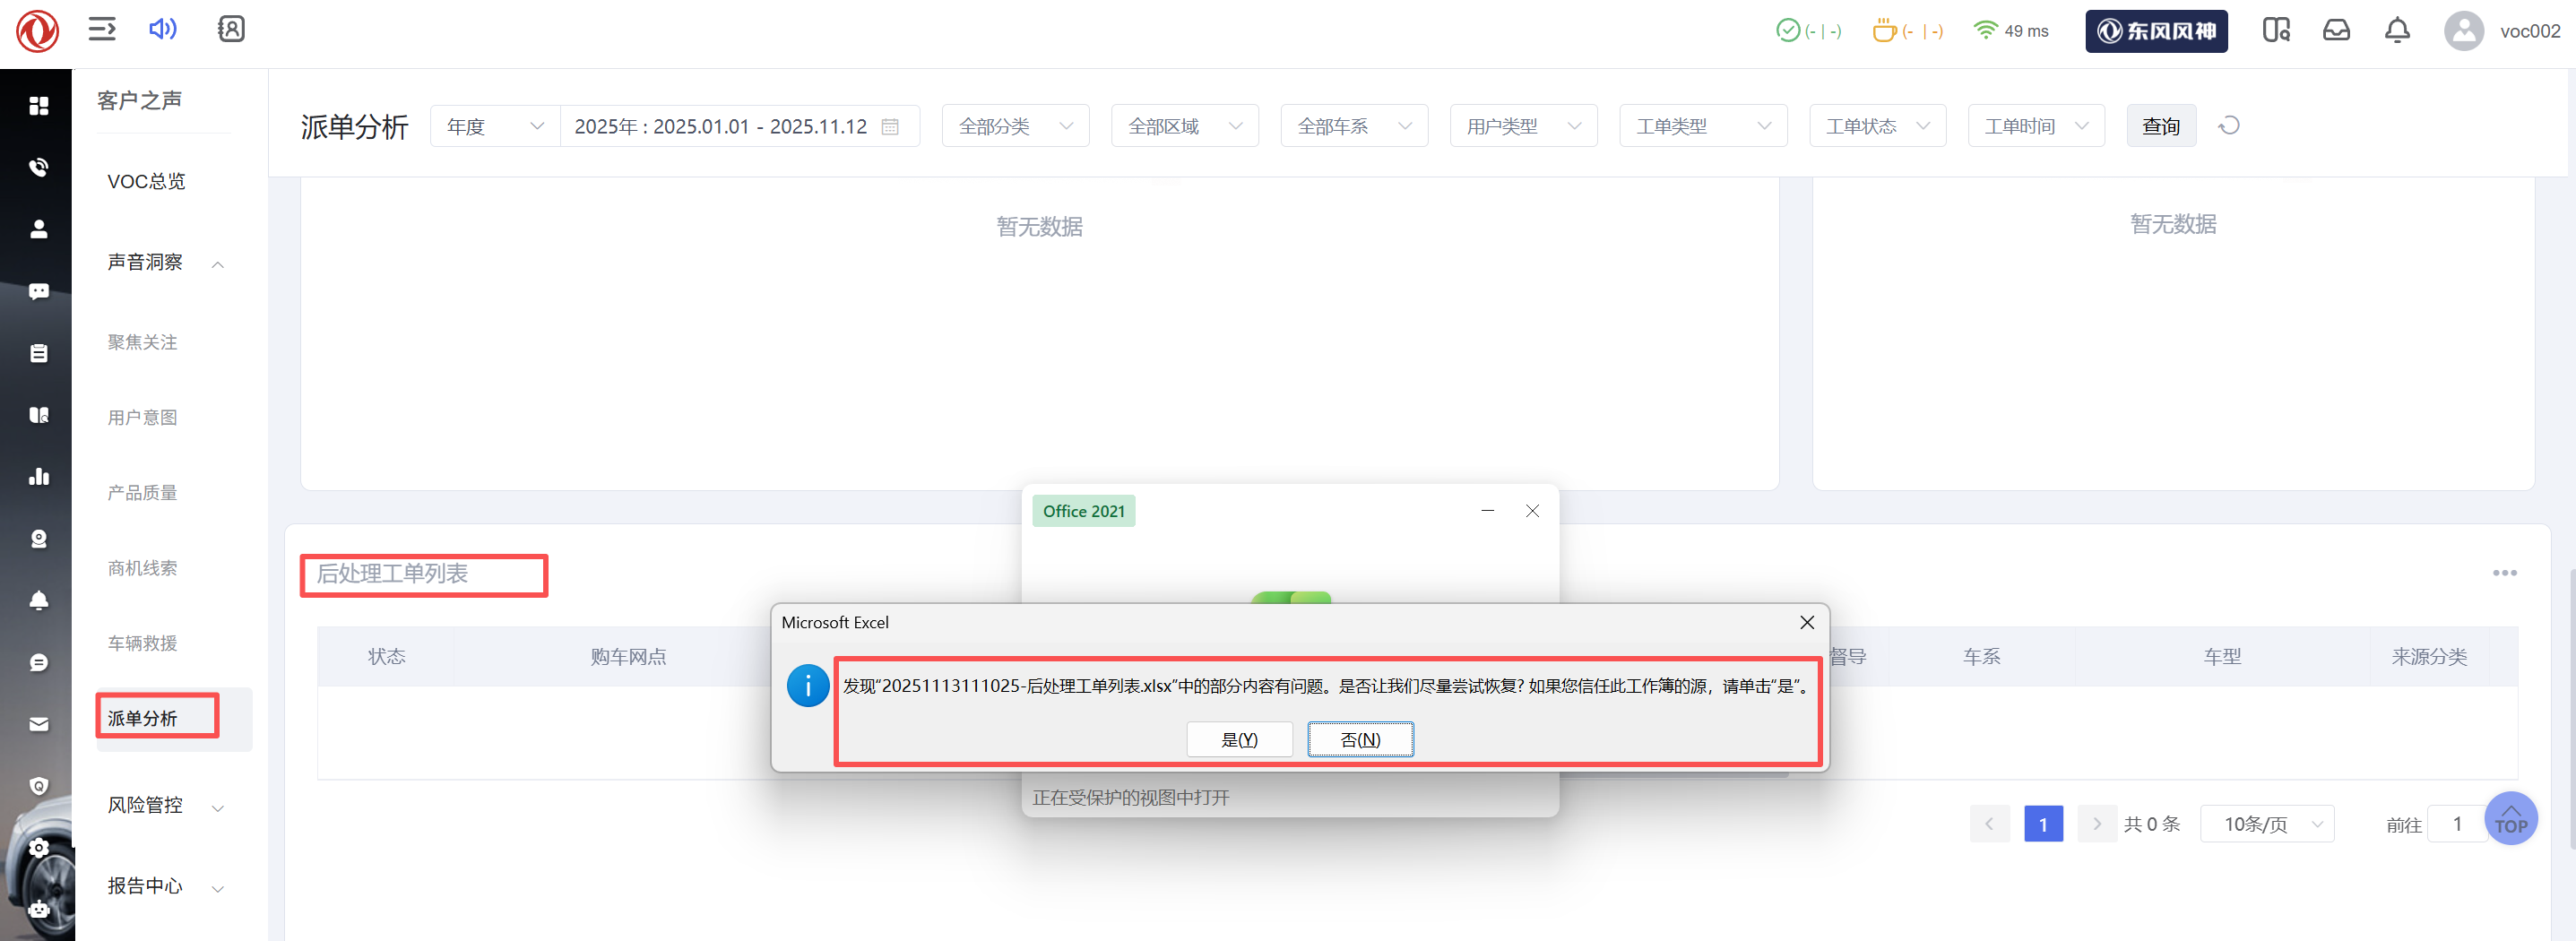Click 否(N) to decline recovery

coord(1359,740)
